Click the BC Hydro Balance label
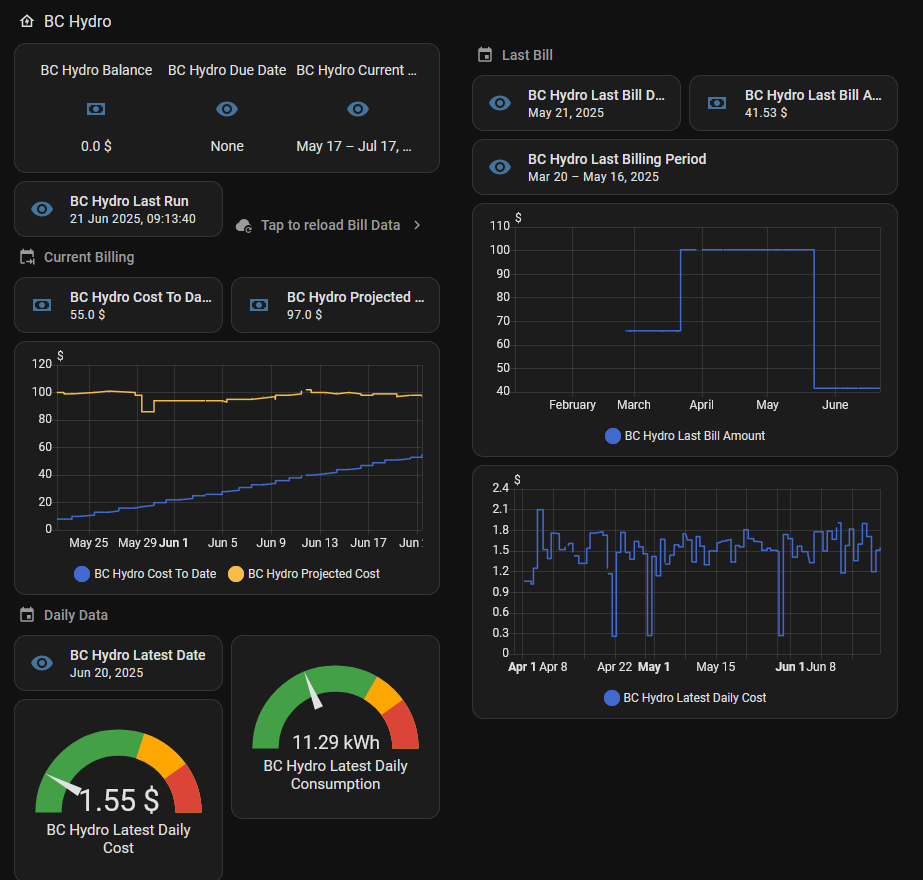This screenshot has height=880, width=923. point(97,71)
